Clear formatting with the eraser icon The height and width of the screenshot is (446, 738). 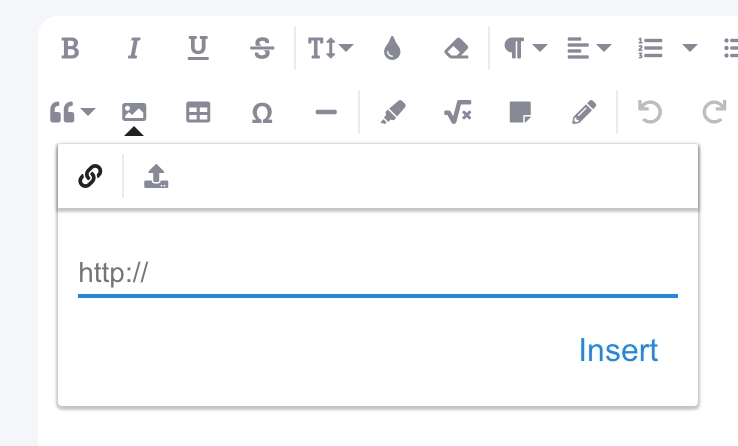[456, 48]
